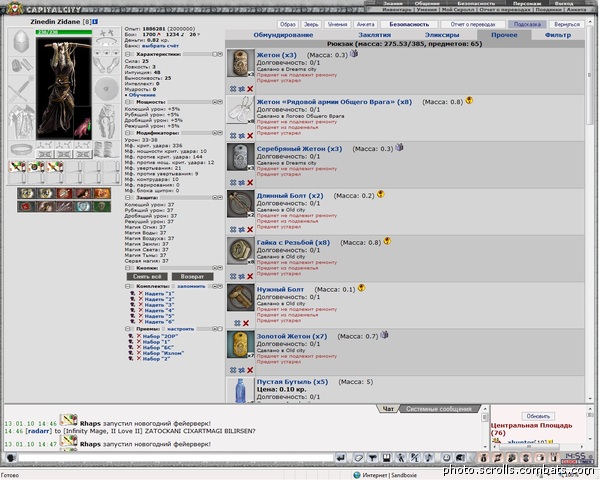The image size is (600, 480).
Task: Click the Образ button
Action: click(288, 24)
